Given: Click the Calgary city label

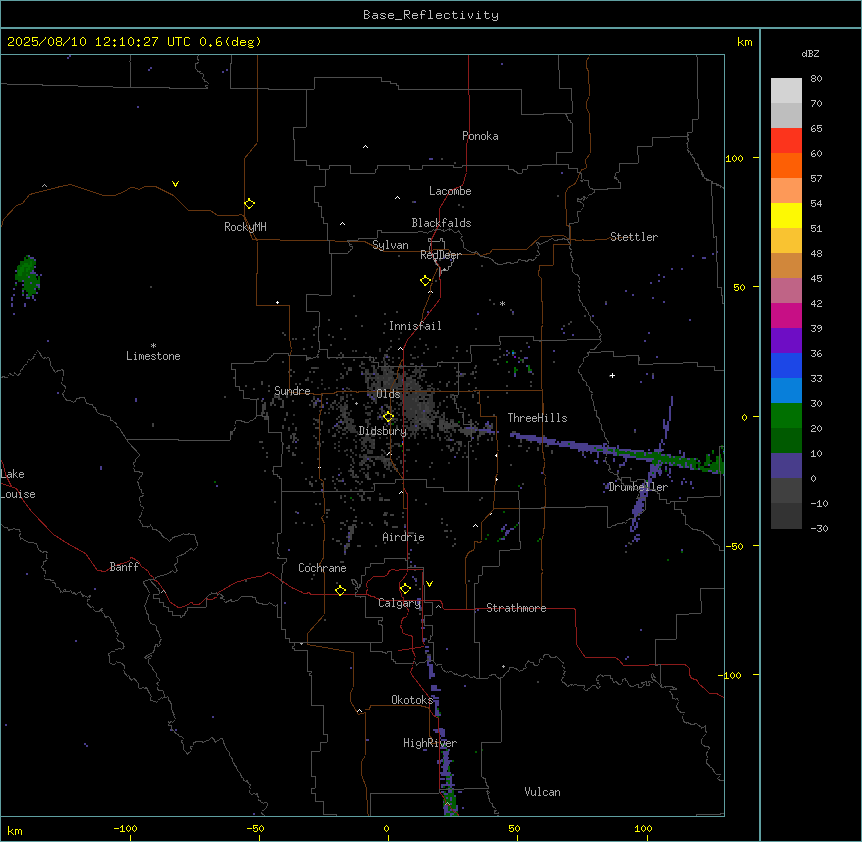Looking at the screenshot, I should tap(400, 603).
